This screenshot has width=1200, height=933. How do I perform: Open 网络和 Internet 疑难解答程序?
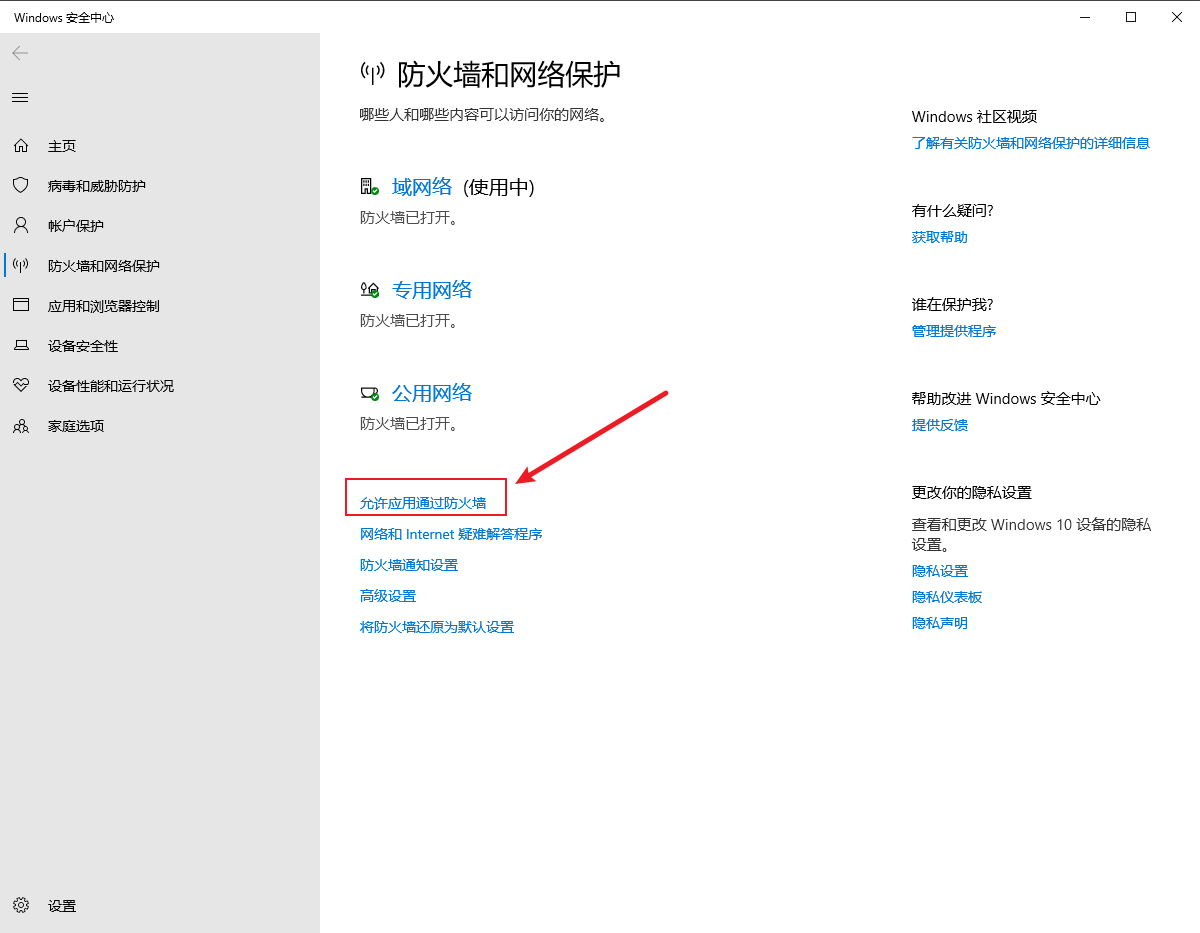(x=451, y=534)
